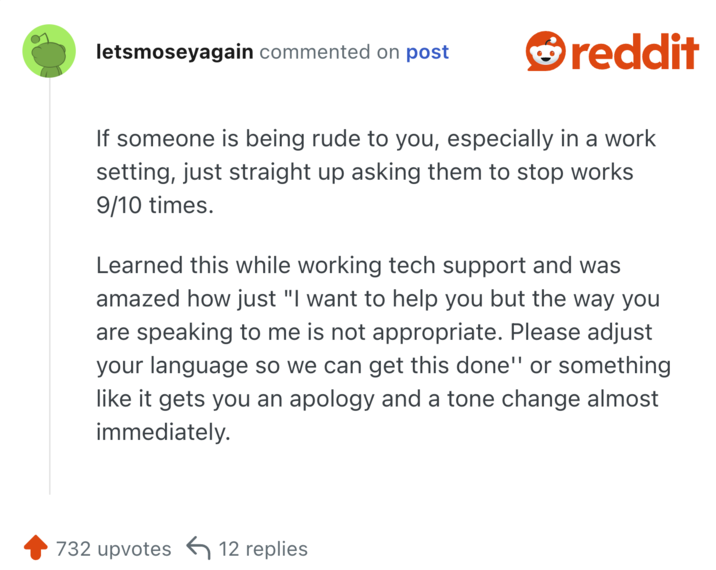
Task: Collapse the comment via the vertical thread line
Action: [49, 300]
